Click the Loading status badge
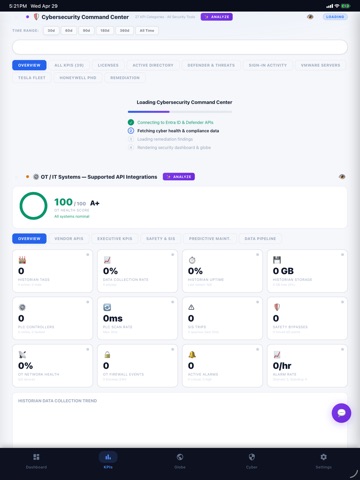 coord(335,17)
